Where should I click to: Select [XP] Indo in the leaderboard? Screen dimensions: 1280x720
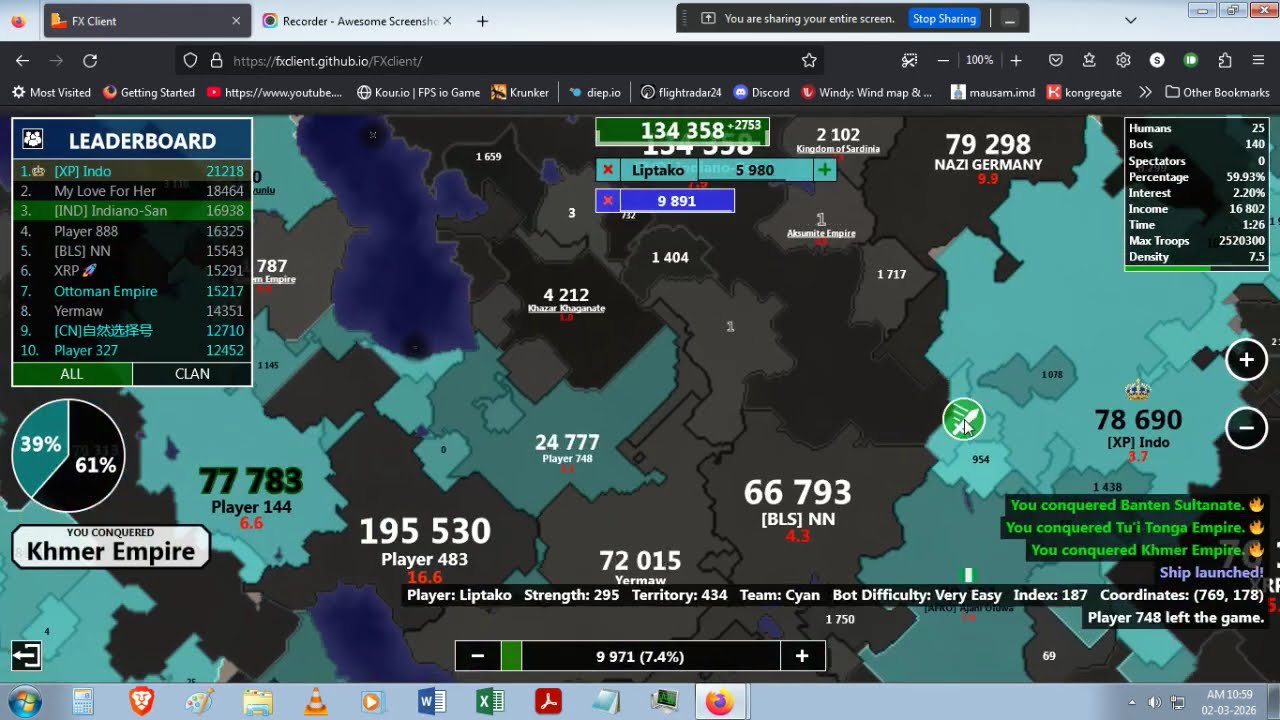132,171
